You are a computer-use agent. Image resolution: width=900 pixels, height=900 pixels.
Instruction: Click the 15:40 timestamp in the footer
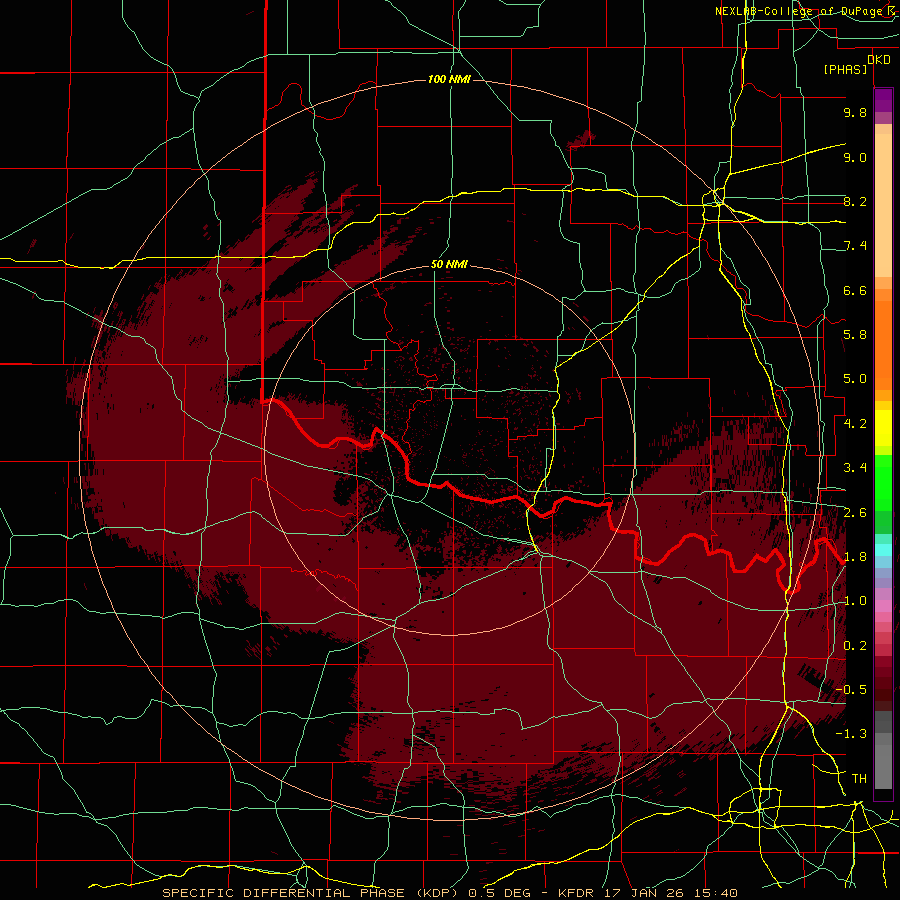coord(715,893)
